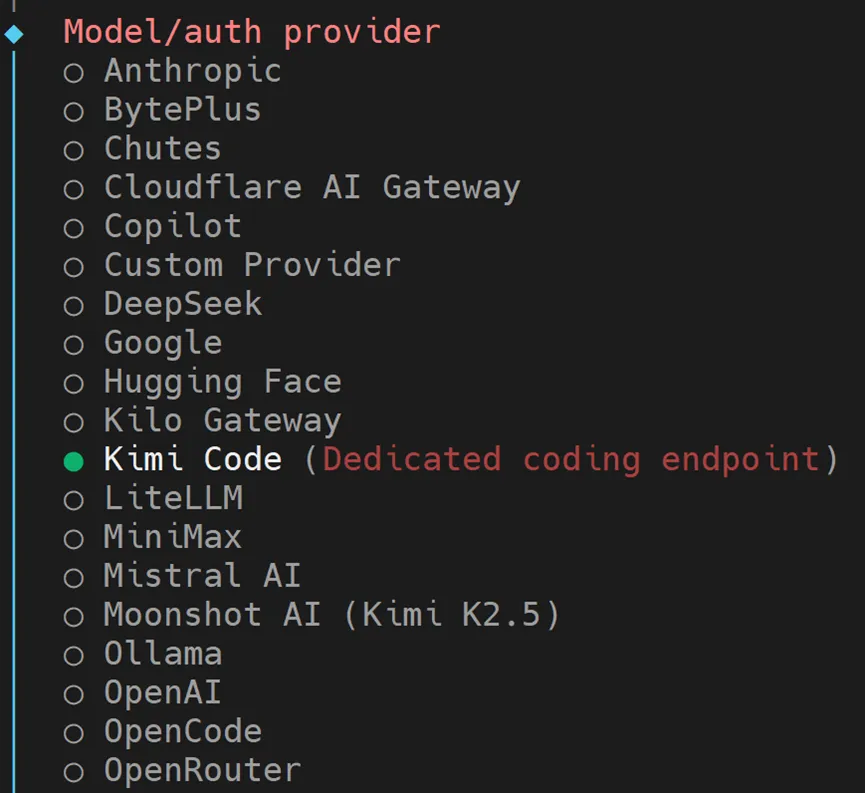
Task: Pick OpenRouter from the list
Action: (x=73, y=772)
